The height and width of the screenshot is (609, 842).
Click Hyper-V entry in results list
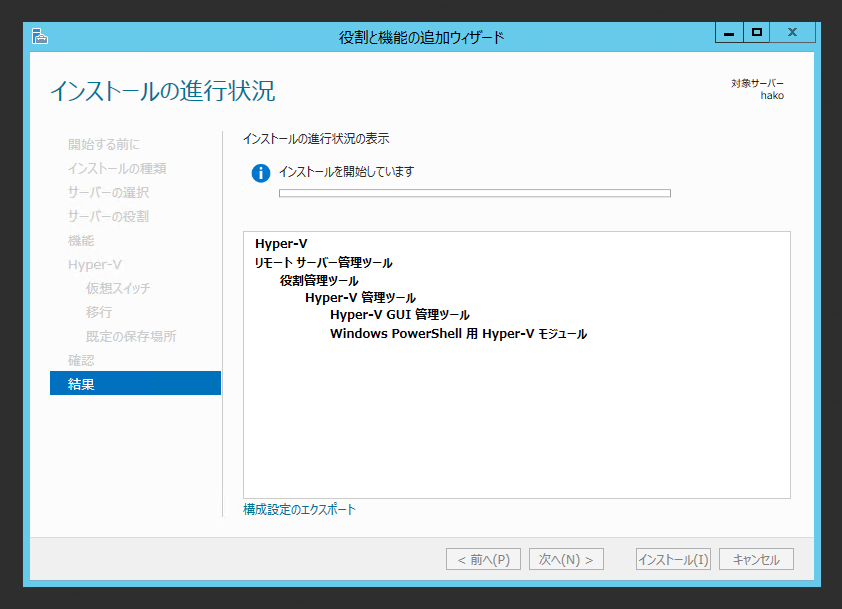tap(281, 243)
